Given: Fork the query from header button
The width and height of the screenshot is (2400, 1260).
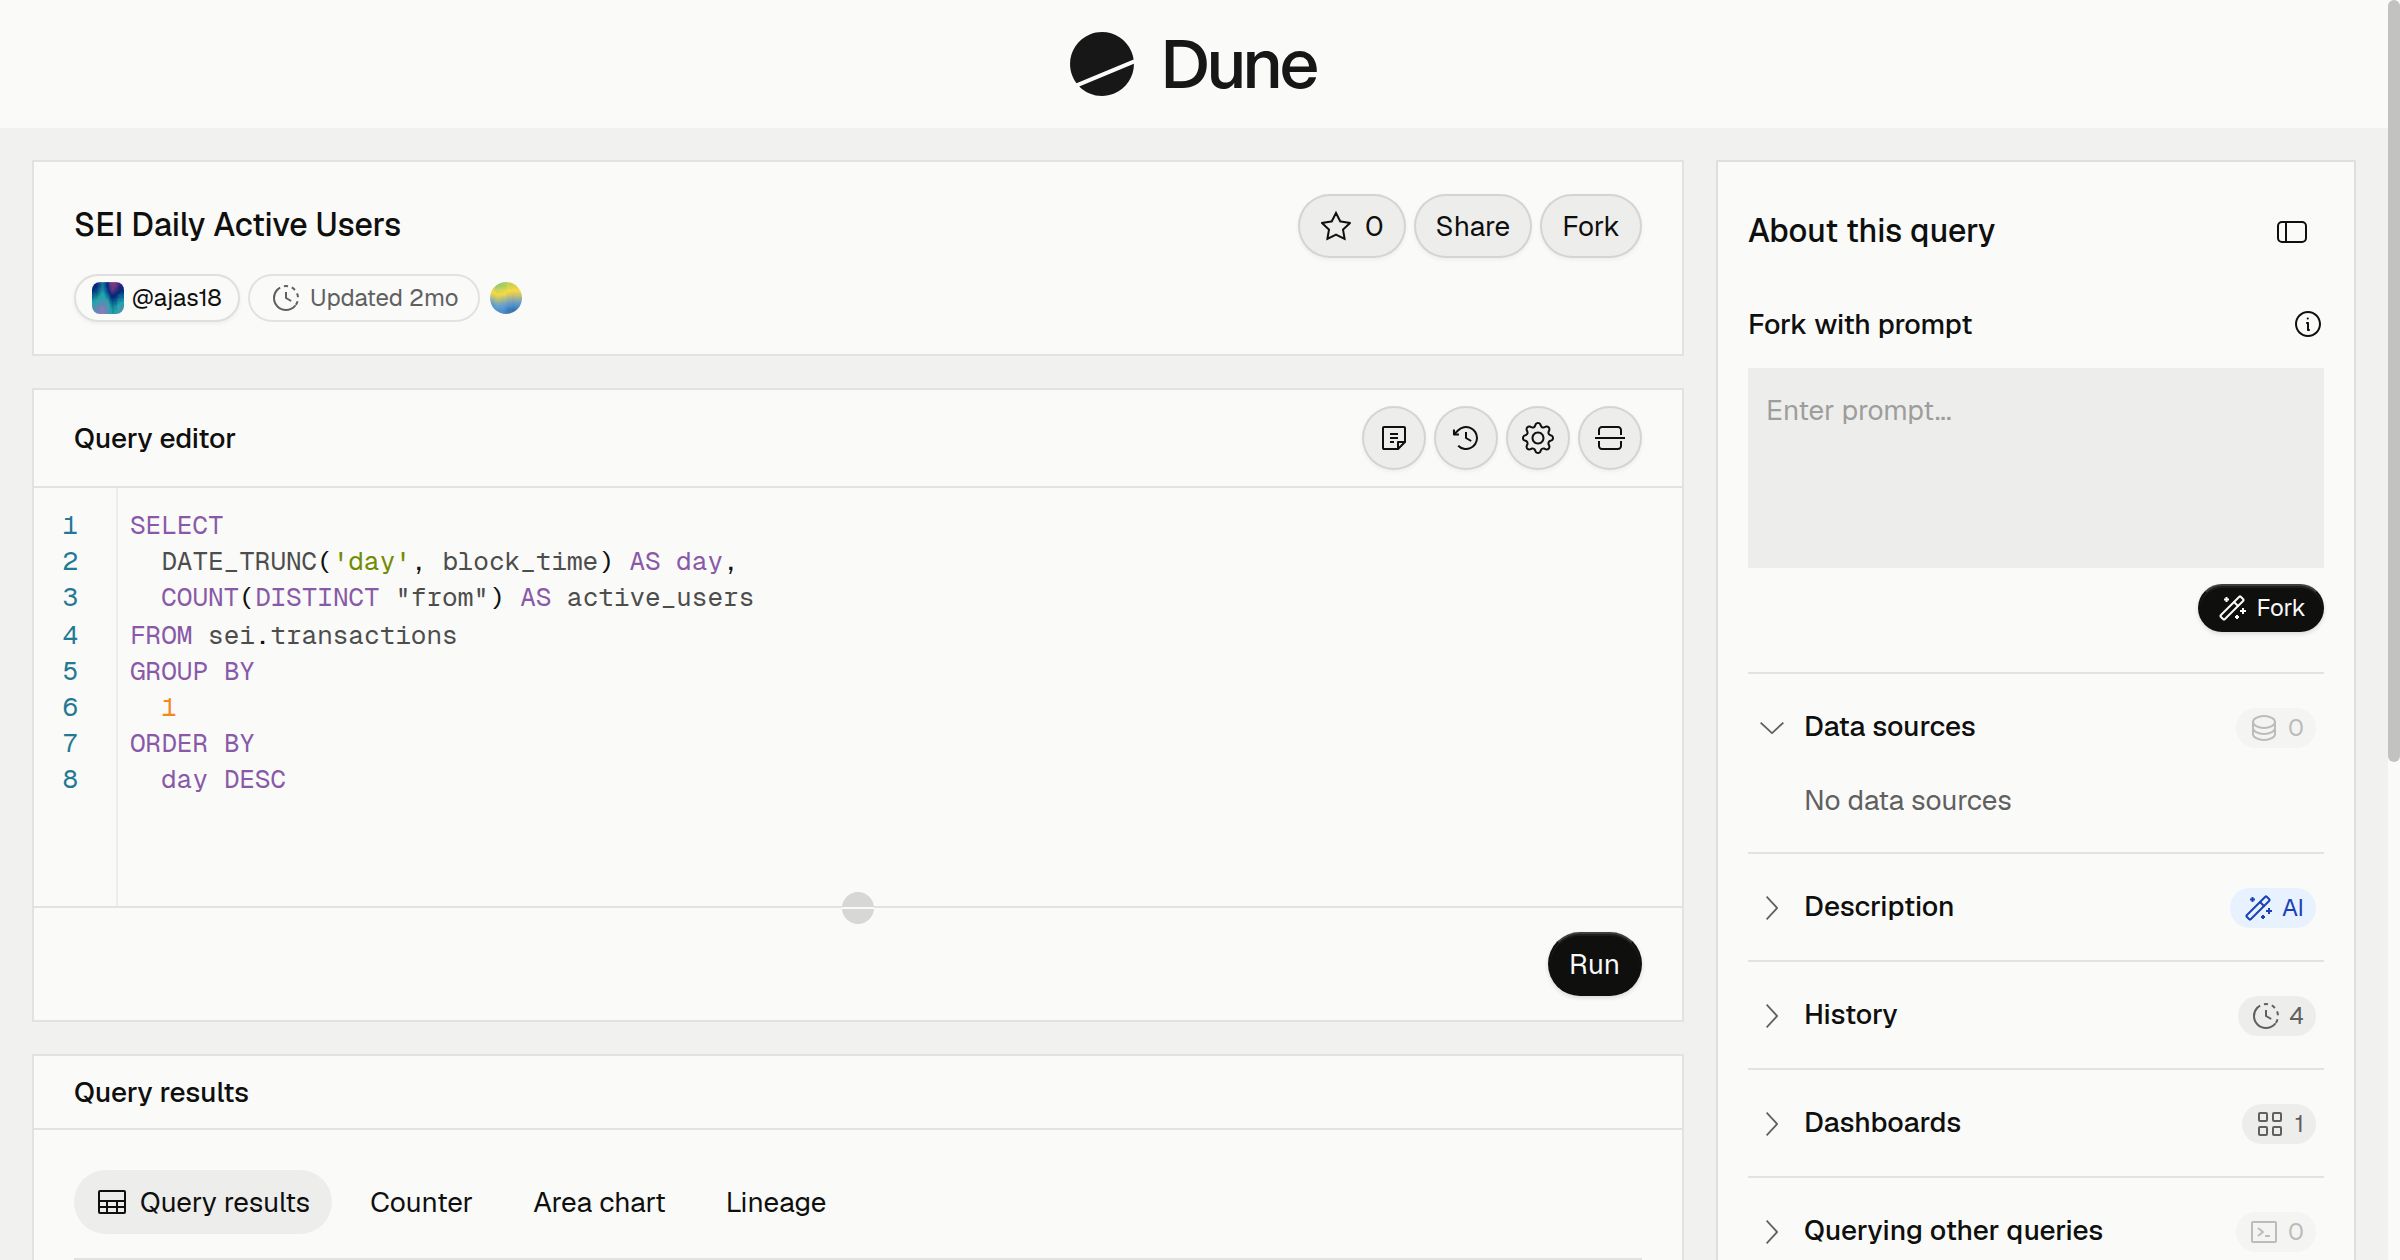Looking at the screenshot, I should click(1590, 226).
